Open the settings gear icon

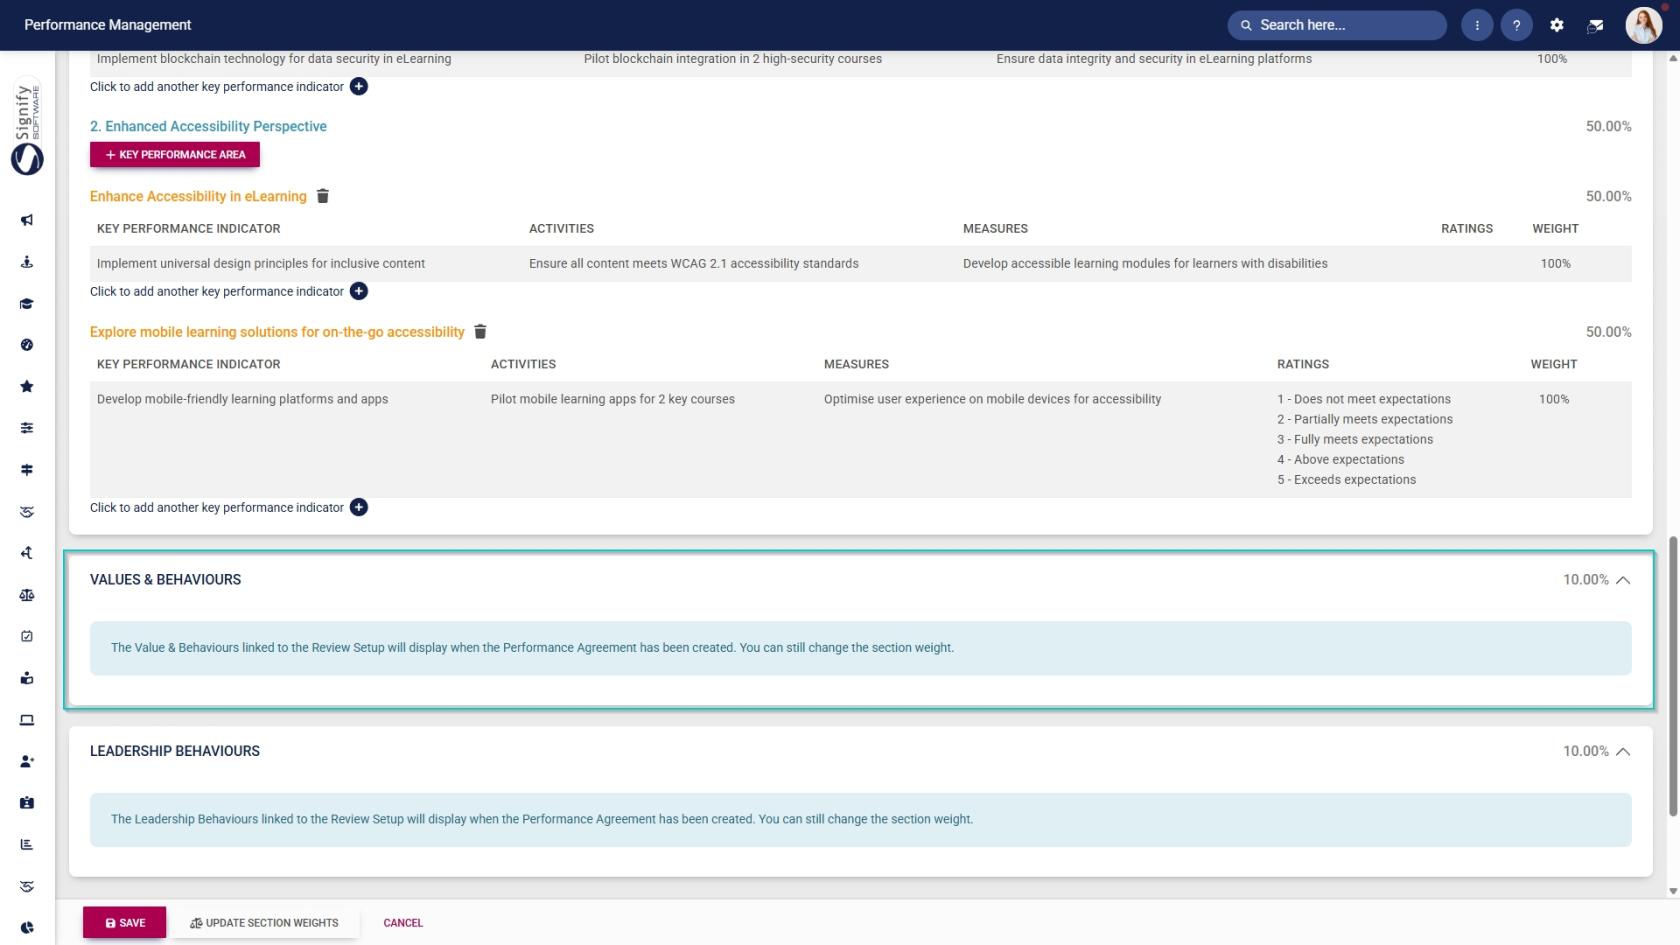tap(1557, 25)
